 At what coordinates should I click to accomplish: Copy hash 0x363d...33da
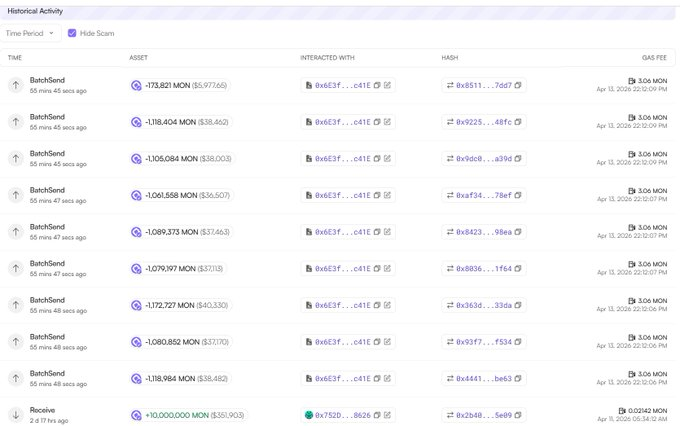[x=518, y=305]
